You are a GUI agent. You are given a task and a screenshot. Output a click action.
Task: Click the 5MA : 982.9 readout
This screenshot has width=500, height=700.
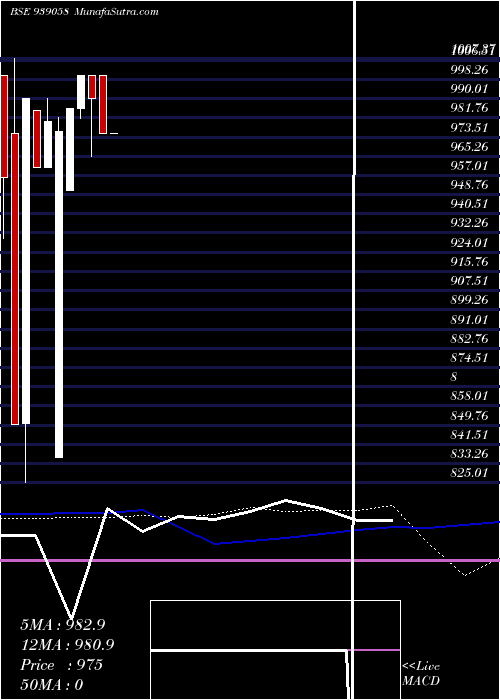62,625
